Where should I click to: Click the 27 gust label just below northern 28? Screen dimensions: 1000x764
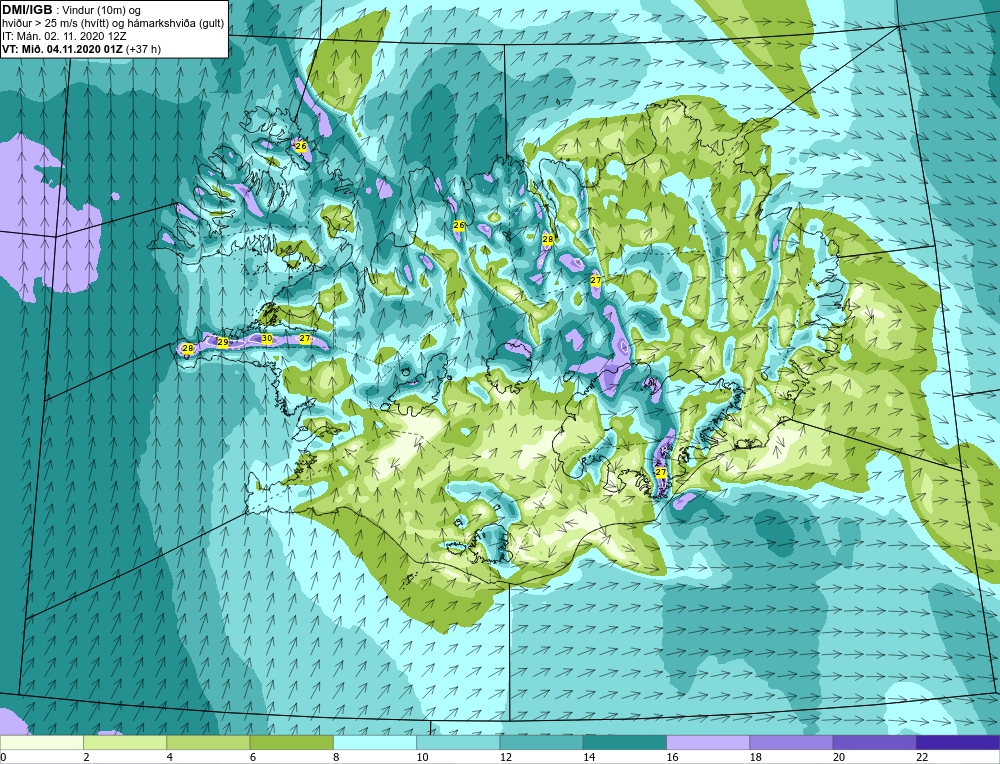coord(596,280)
